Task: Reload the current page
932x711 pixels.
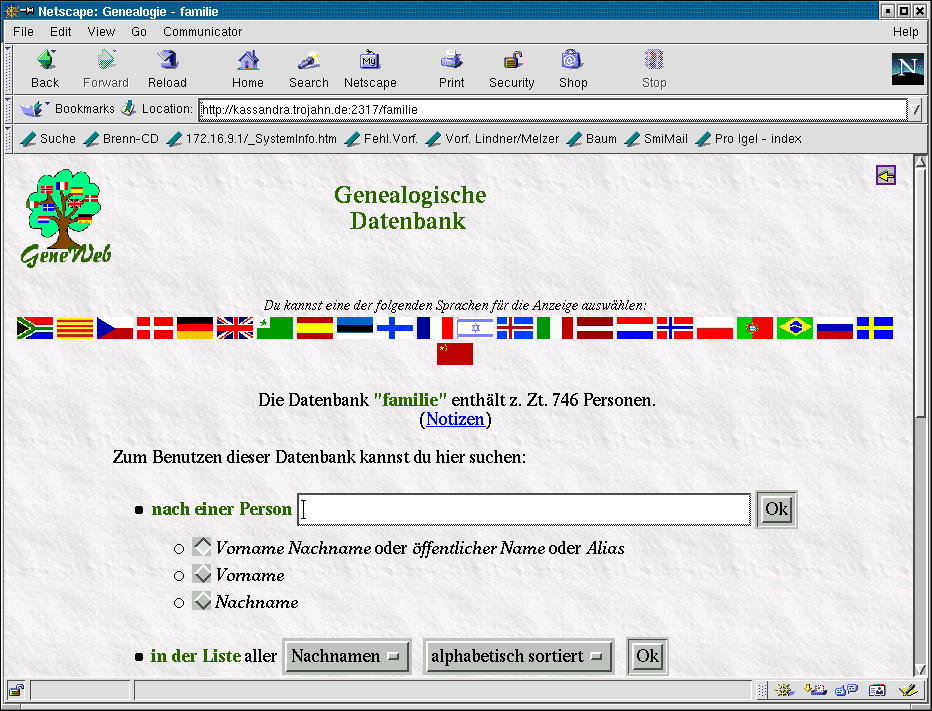Action: tap(168, 60)
